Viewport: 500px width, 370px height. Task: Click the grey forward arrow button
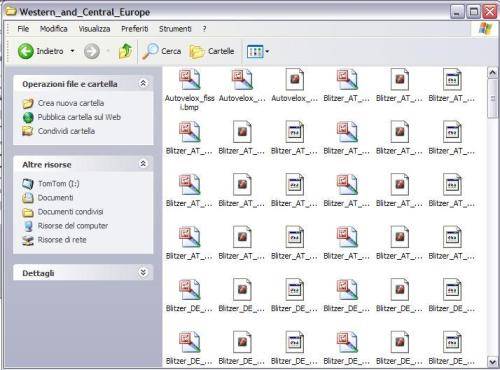[92, 51]
